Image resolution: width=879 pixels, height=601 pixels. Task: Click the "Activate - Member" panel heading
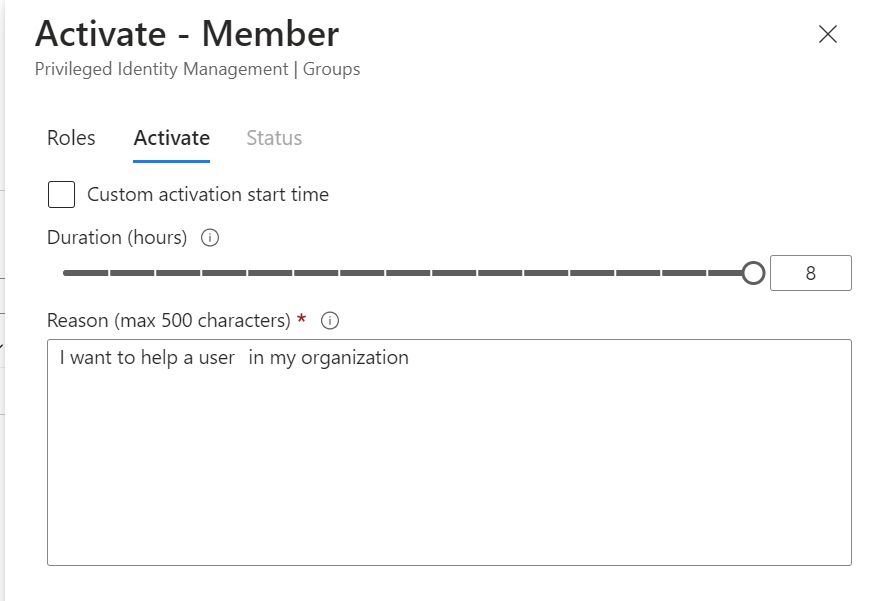(187, 35)
